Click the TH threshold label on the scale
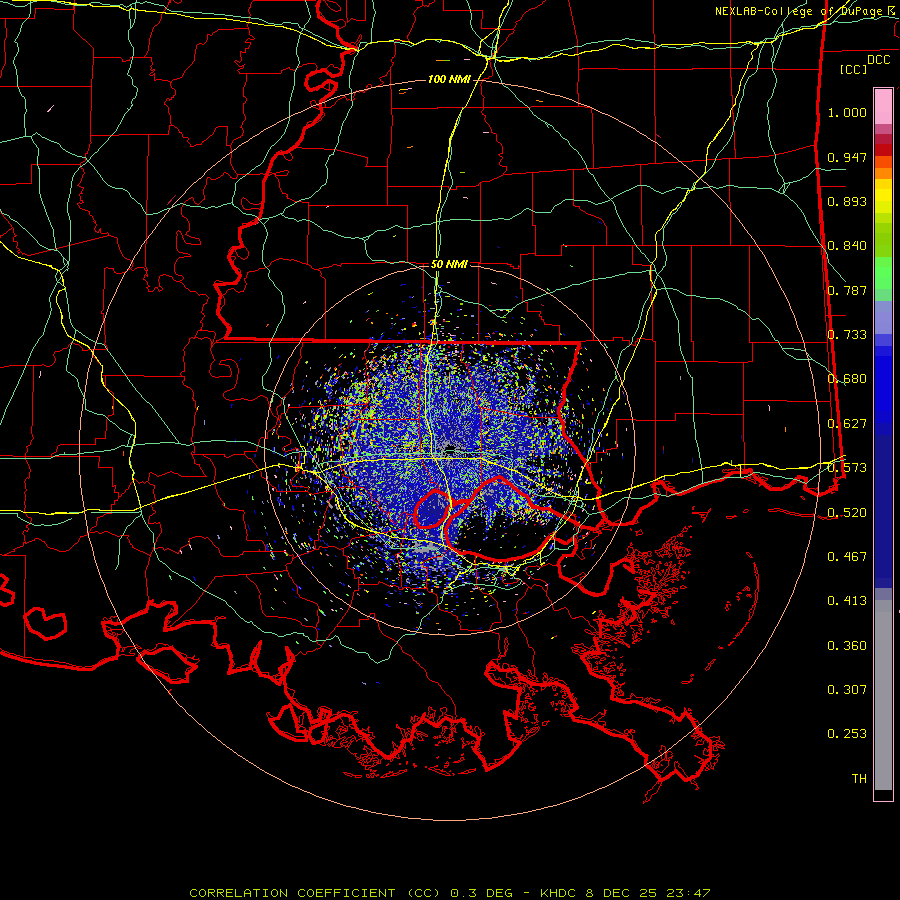This screenshot has height=900, width=900. 859,779
